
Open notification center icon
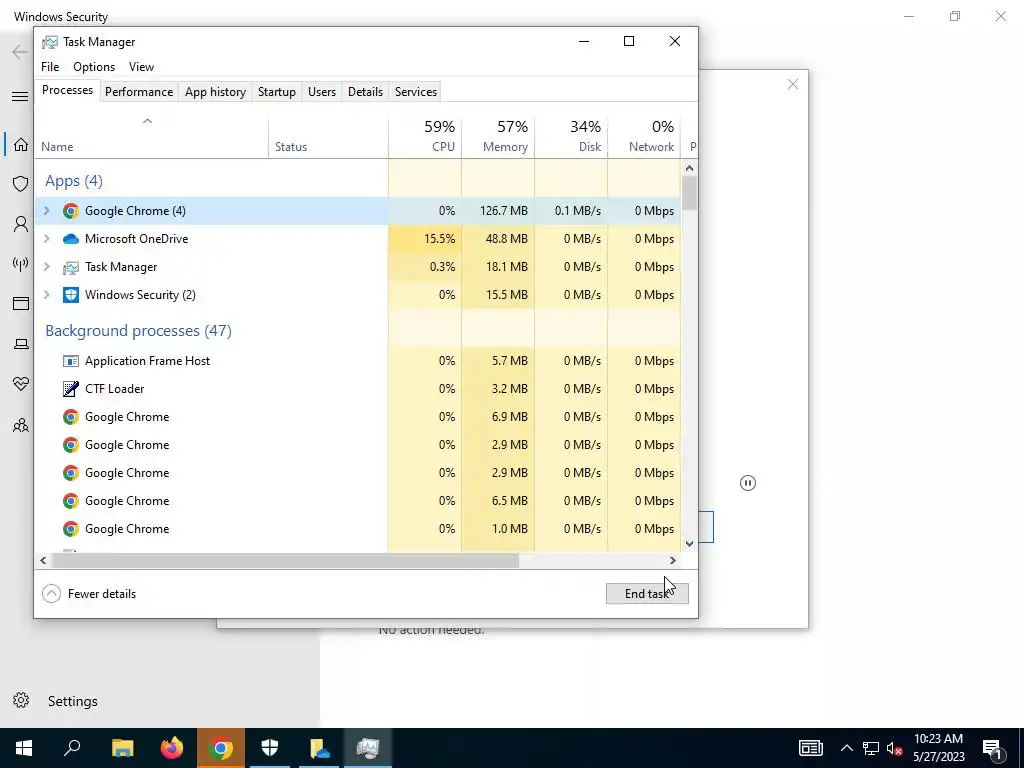(992, 748)
